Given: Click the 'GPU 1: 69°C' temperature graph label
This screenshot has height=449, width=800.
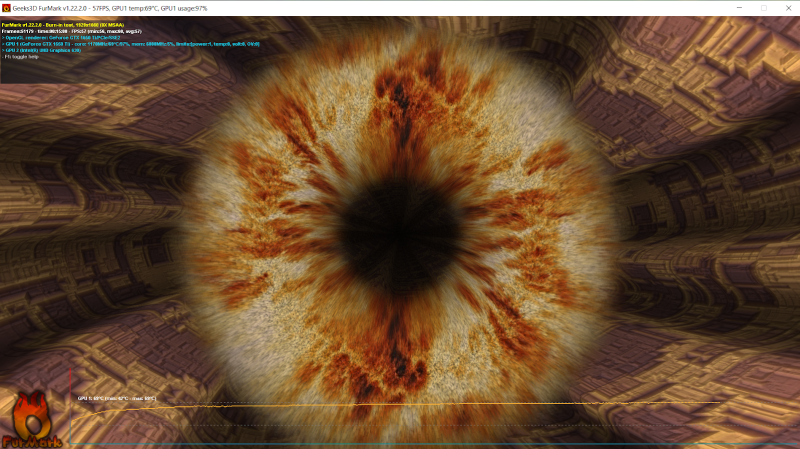Looking at the screenshot, I should [x=117, y=398].
